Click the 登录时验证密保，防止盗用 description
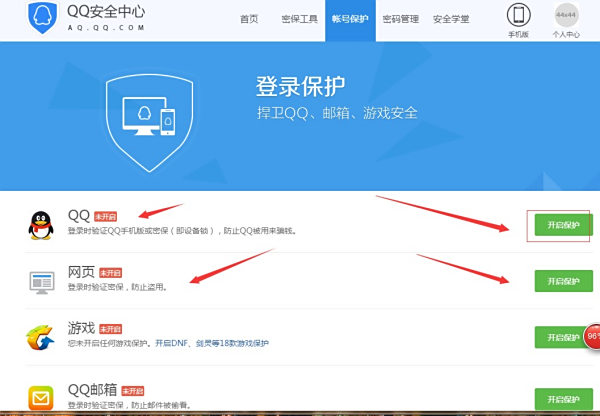Viewport: 600px width, 416px height. click(117, 287)
